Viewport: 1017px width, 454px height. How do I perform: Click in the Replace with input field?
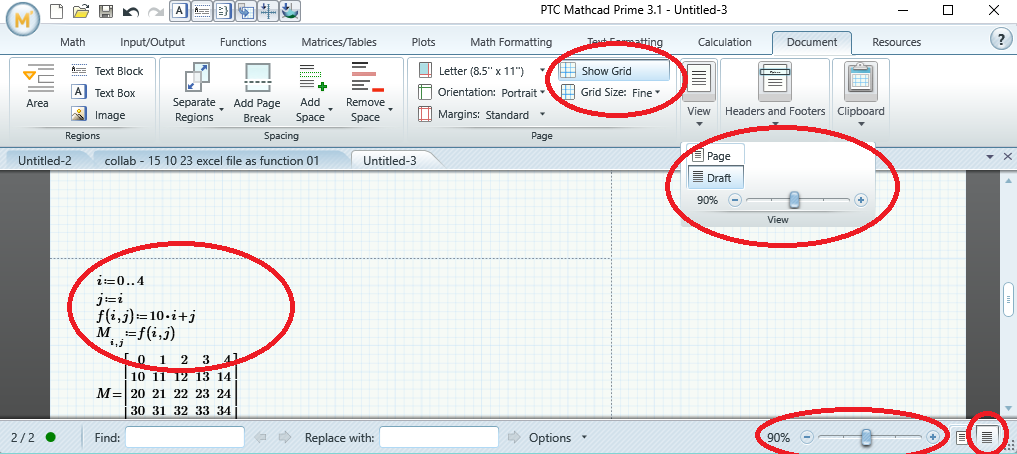(439, 438)
